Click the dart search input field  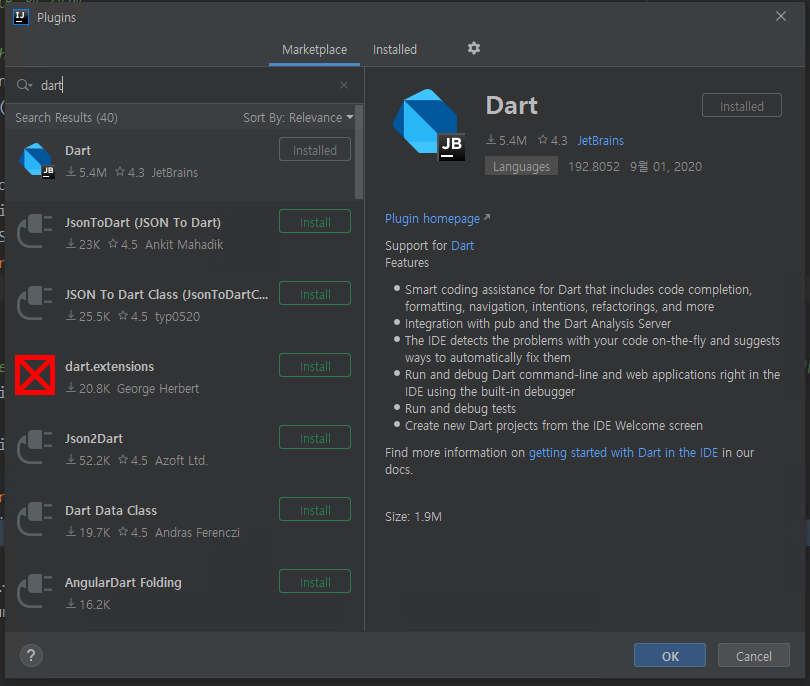point(186,85)
